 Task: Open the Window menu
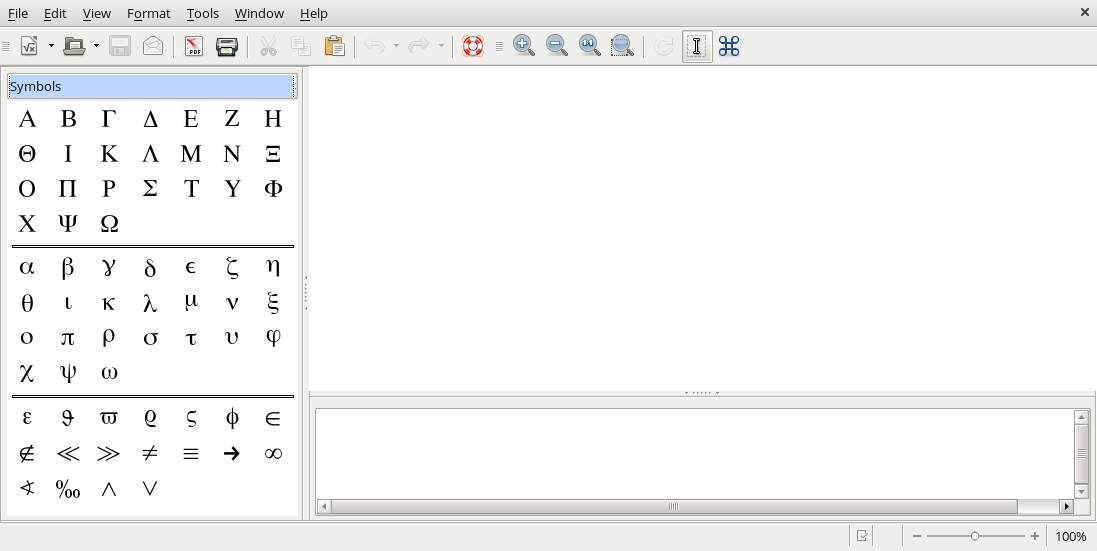pos(259,13)
